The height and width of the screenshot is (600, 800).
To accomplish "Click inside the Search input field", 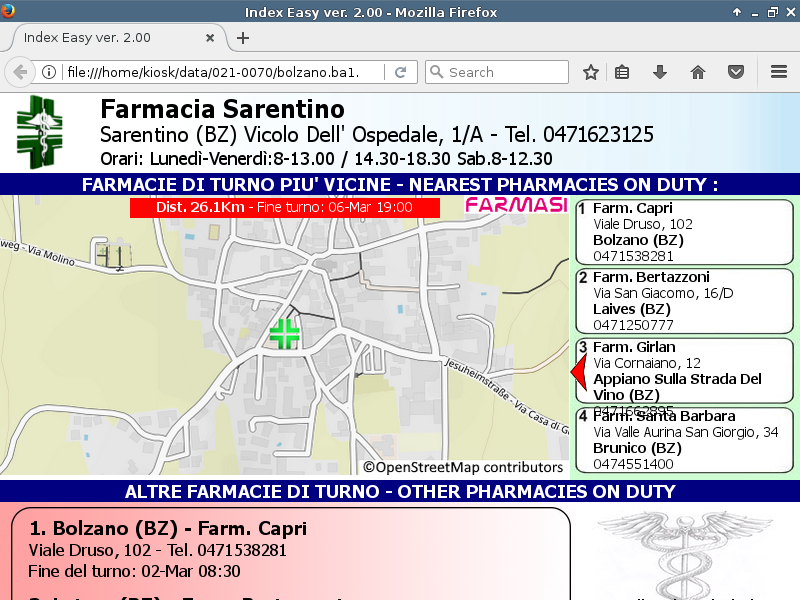I will (505, 72).
